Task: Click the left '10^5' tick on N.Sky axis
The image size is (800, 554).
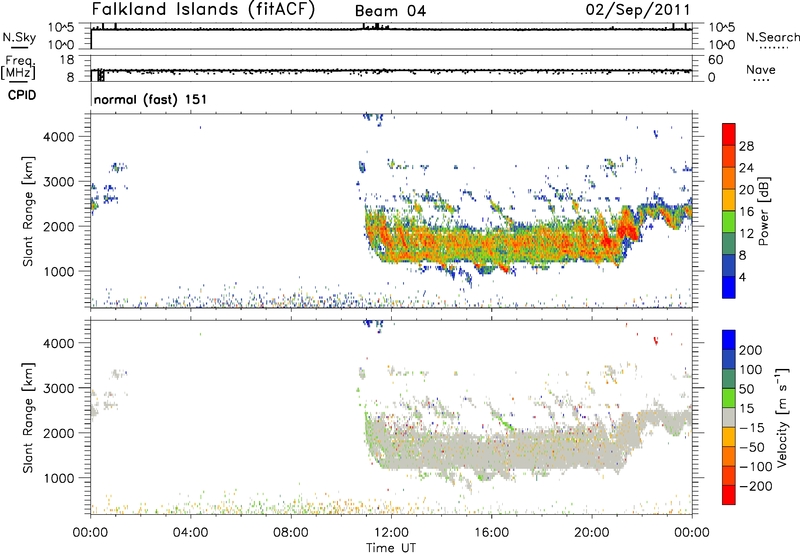Action: click(x=61, y=28)
